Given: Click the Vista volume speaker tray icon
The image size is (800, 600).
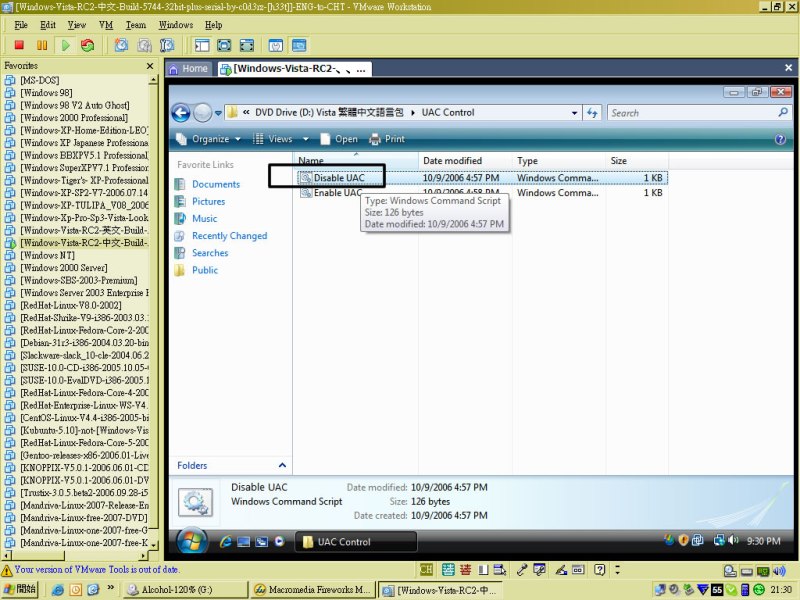Looking at the screenshot, I should [x=733, y=540].
